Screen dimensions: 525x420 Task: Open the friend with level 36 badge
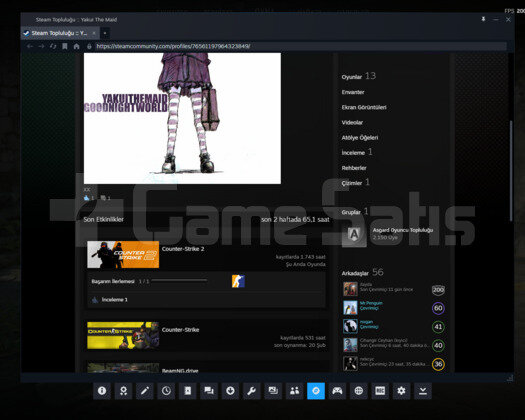coord(394,363)
